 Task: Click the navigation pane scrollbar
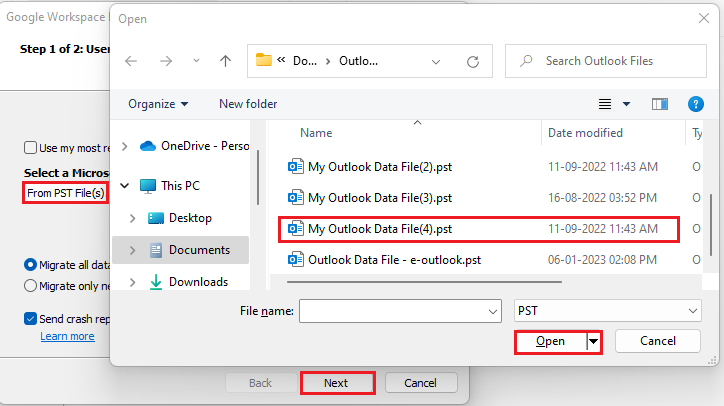click(x=257, y=177)
